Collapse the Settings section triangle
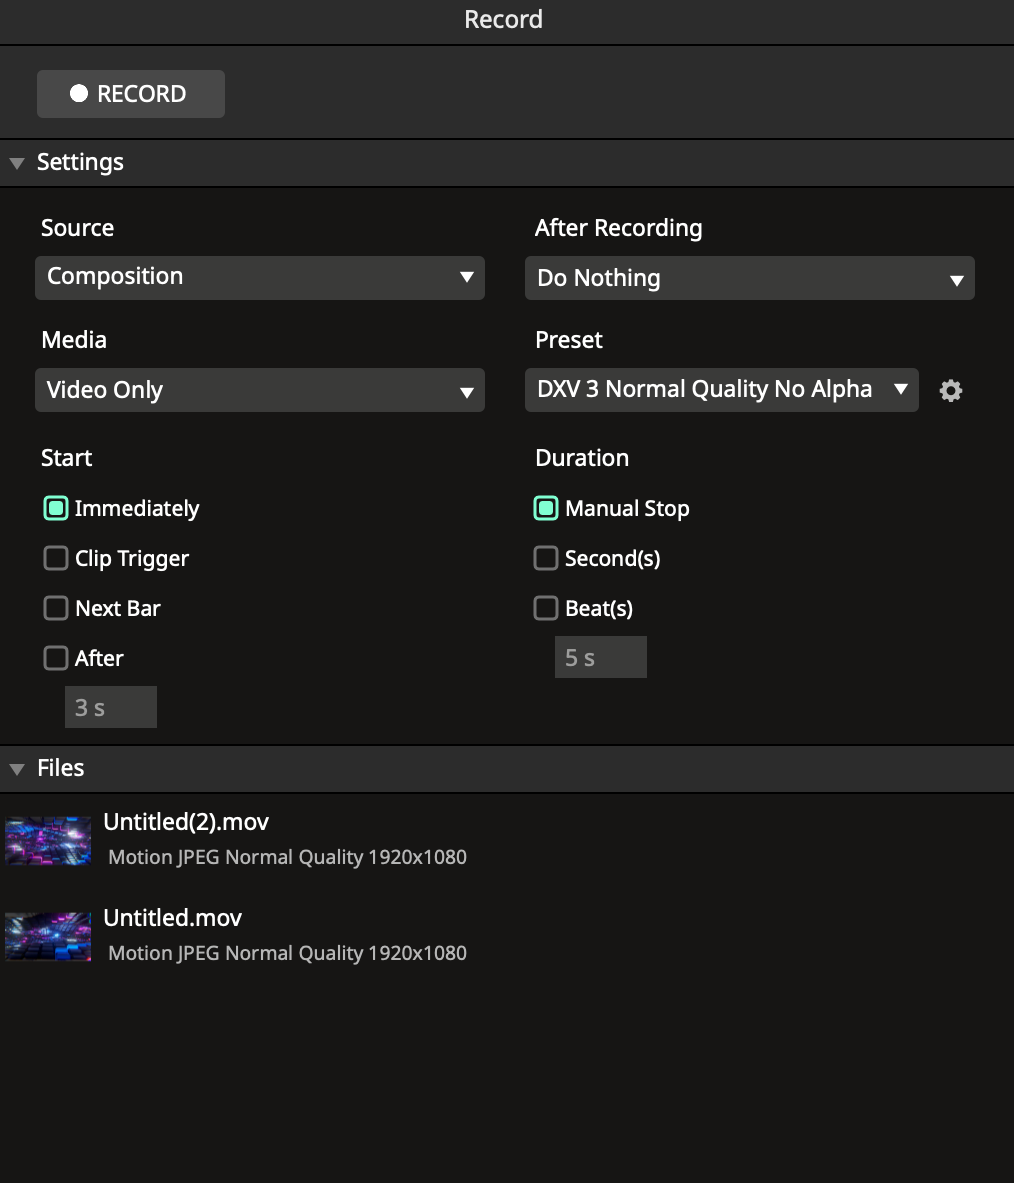Screen dimensions: 1014x1183 pos(17,163)
